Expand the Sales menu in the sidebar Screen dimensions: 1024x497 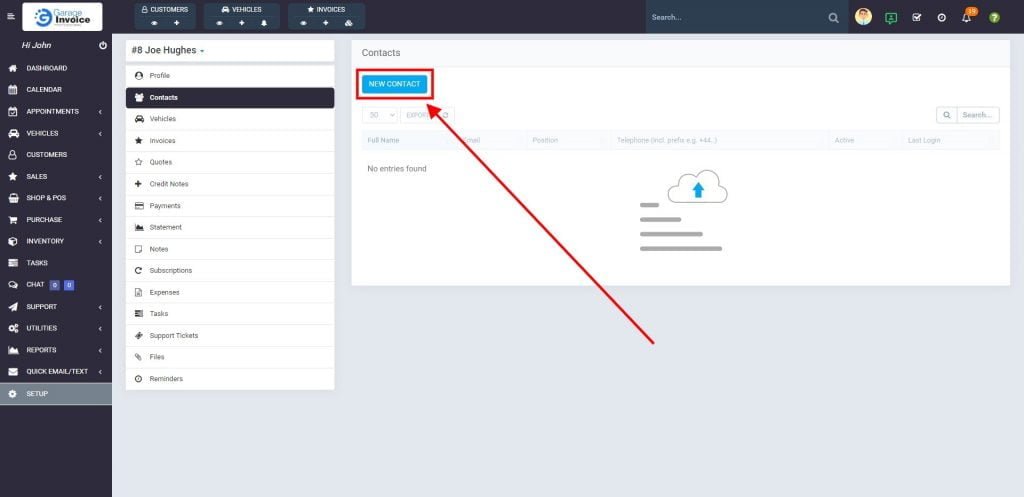click(x=55, y=176)
